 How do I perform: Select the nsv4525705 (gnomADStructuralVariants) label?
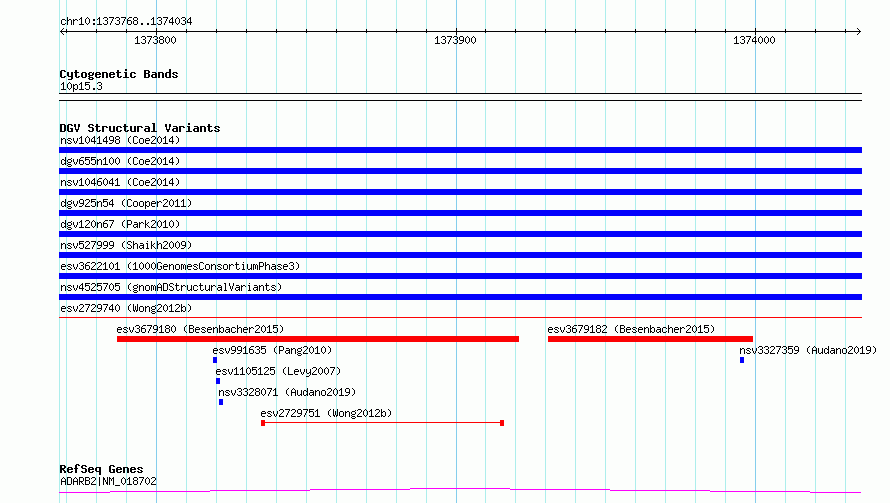(171, 287)
